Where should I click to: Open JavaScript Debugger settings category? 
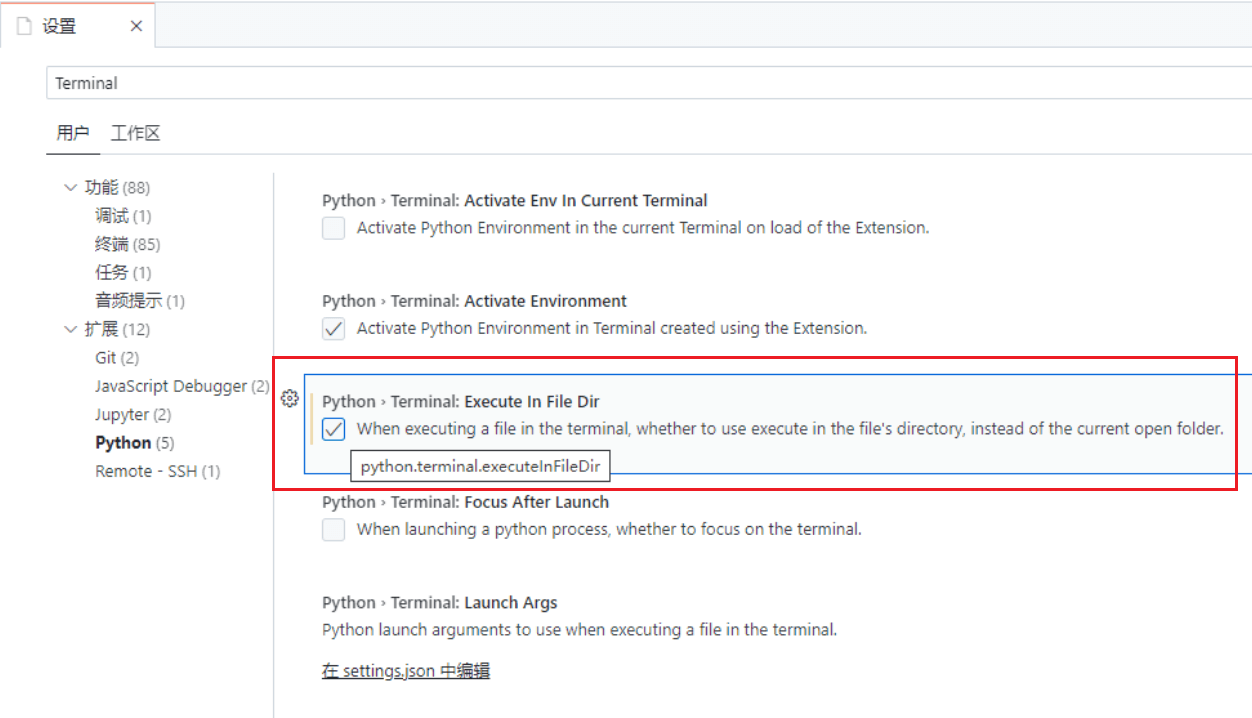pos(182,386)
